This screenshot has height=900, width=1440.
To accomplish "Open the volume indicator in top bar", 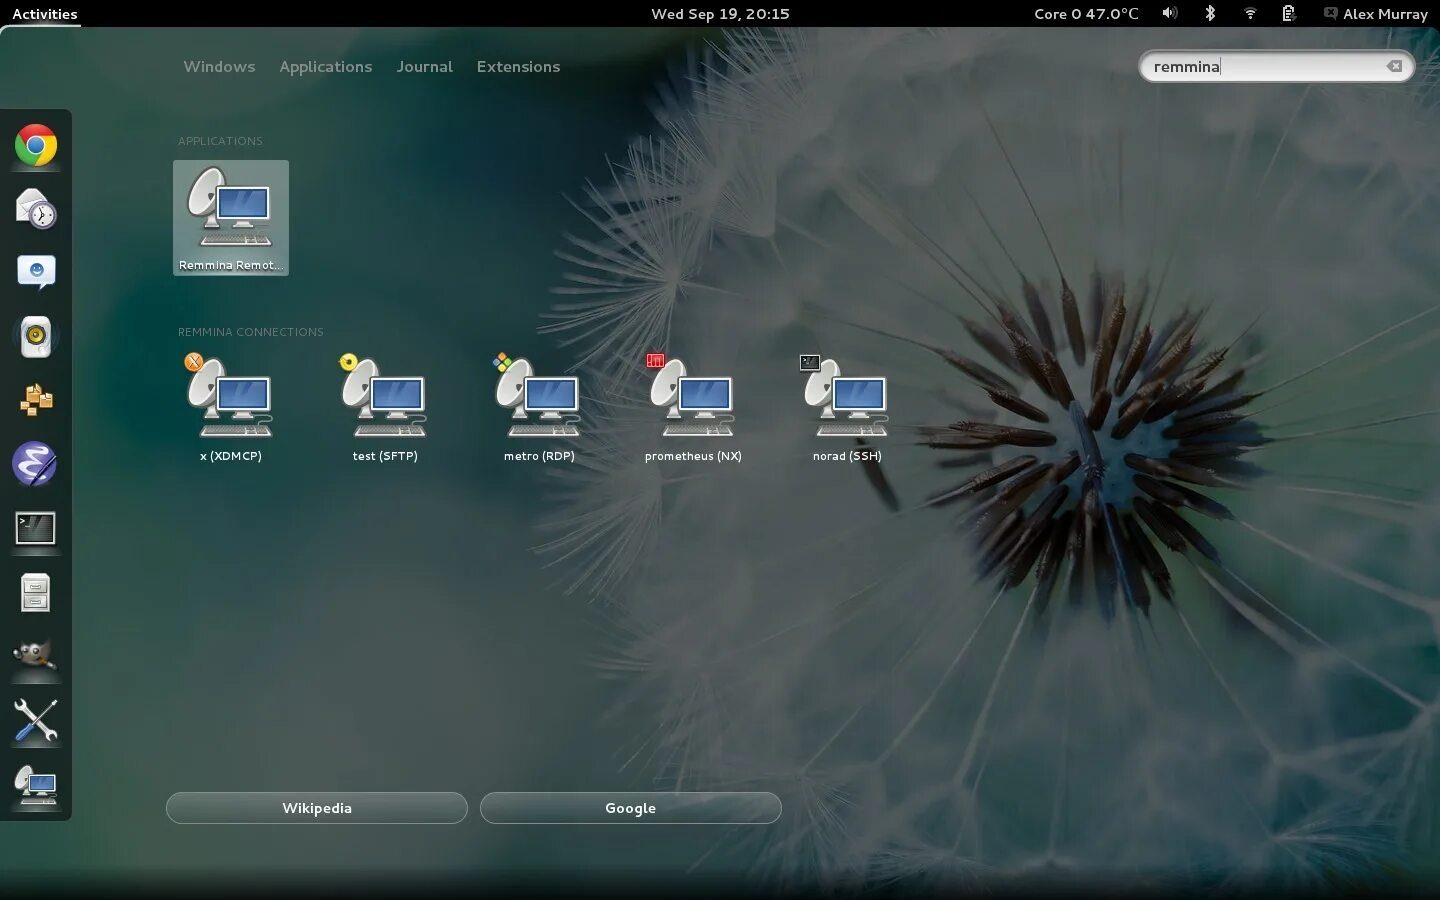I will tap(1170, 13).
